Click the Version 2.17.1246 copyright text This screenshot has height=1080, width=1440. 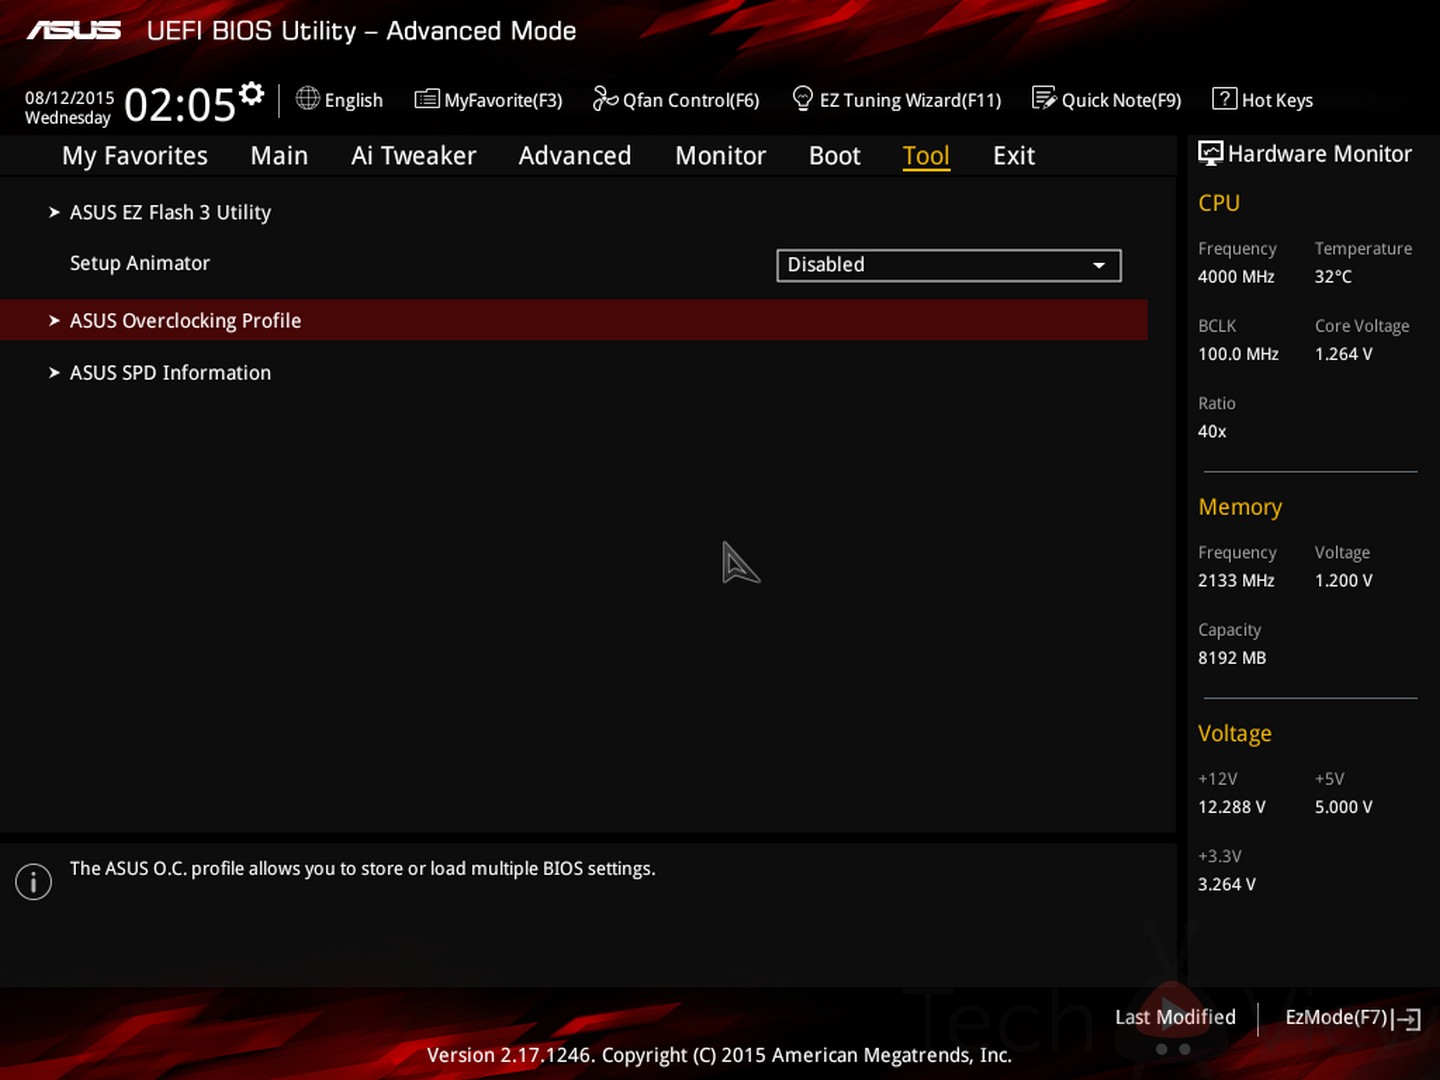click(719, 1055)
